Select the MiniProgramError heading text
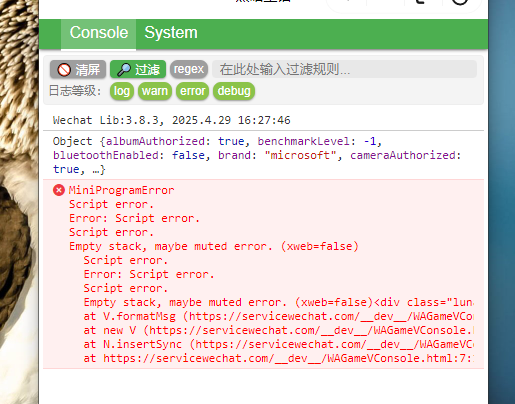 point(121,190)
